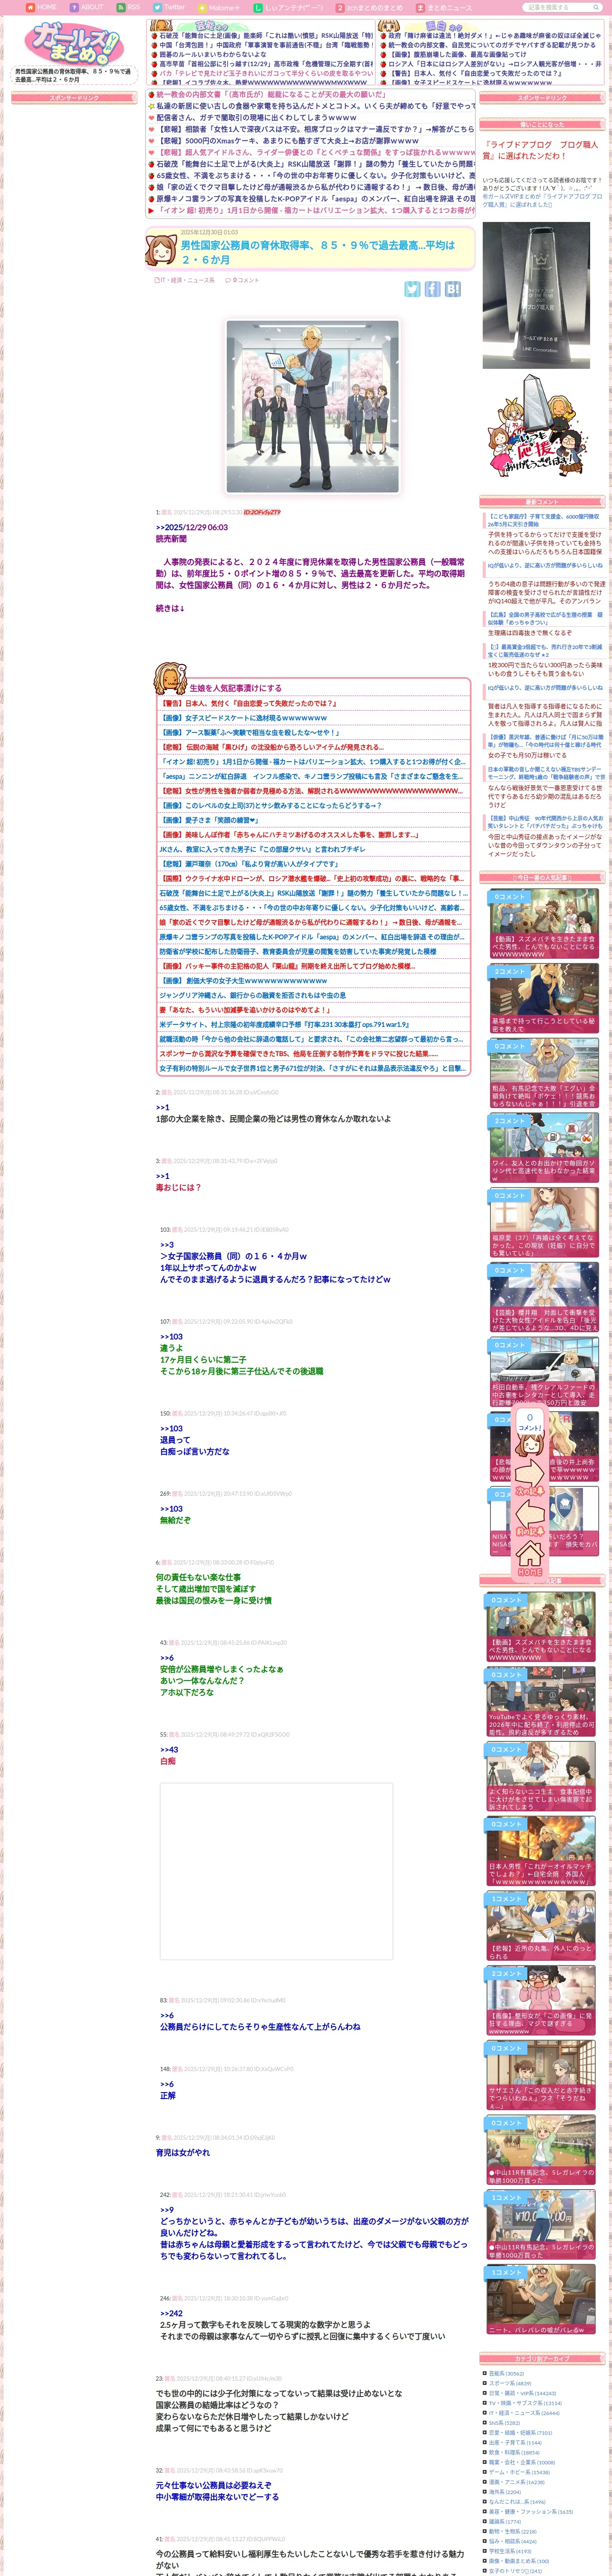612x2576 pixels.
Task: Open the RSS feed link in top bar
Action: pyautogui.click(x=128, y=7)
